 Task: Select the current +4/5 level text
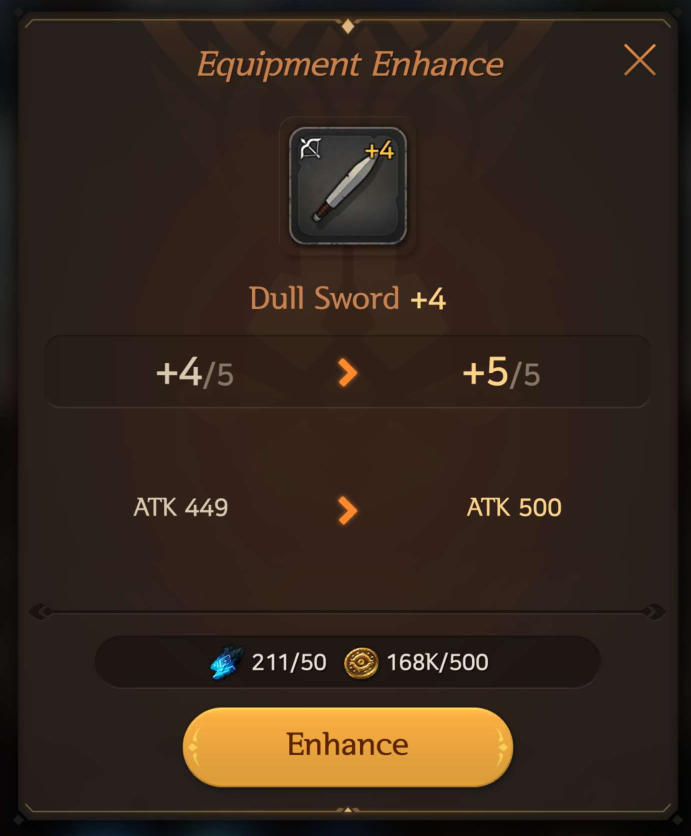click(x=195, y=373)
